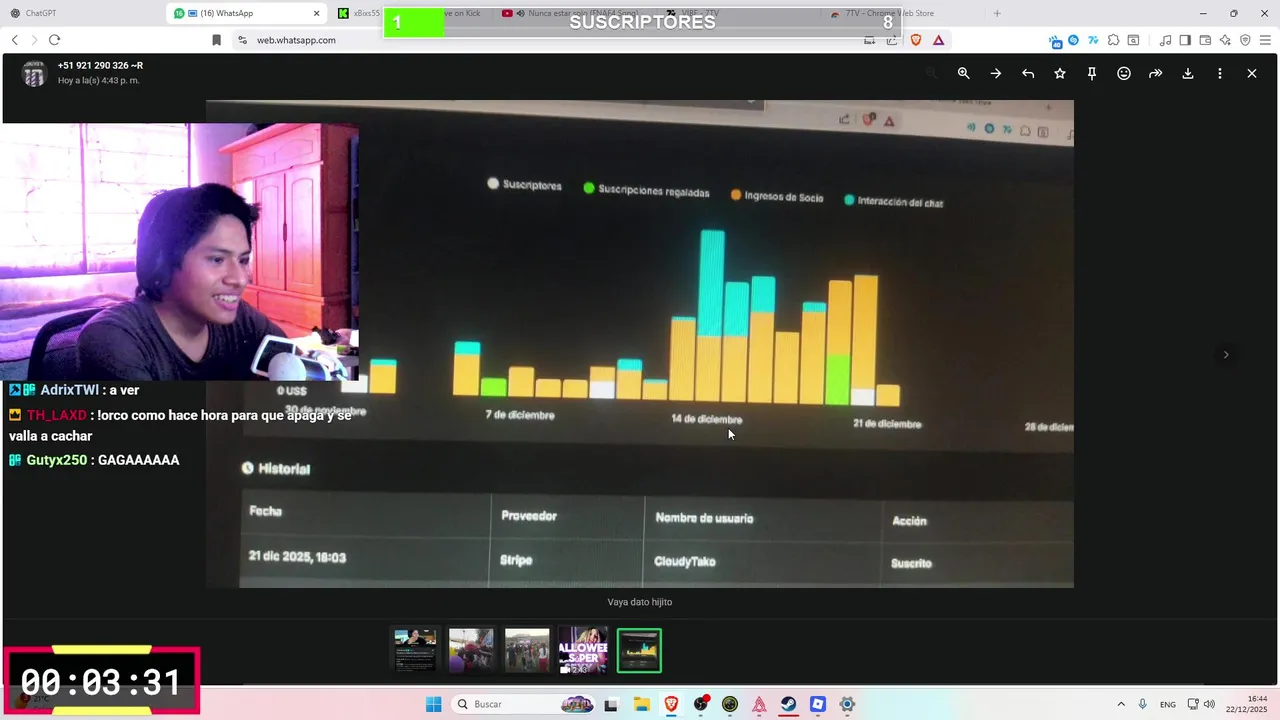This screenshot has width=1280, height=720.
Task: Click the caption "Vaya dato hijito"
Action: pos(640,602)
